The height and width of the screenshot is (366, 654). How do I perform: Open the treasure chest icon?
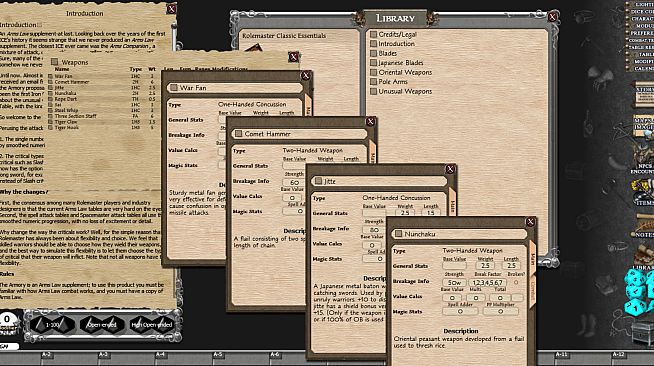[x=642, y=333]
